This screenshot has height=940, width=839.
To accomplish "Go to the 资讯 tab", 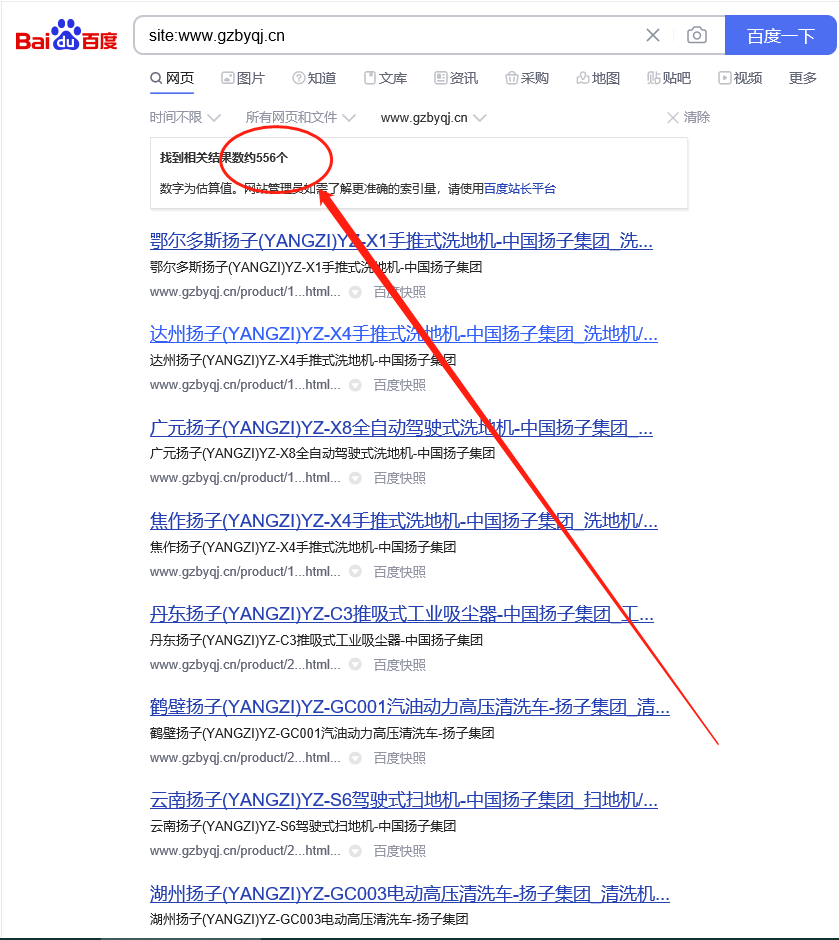I will pyautogui.click(x=456, y=78).
